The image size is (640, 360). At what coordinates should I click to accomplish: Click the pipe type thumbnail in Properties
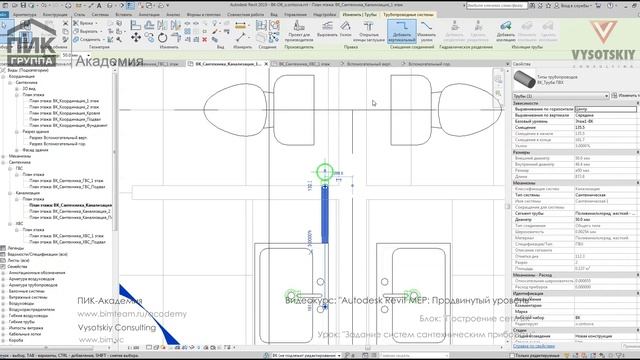pos(524,79)
